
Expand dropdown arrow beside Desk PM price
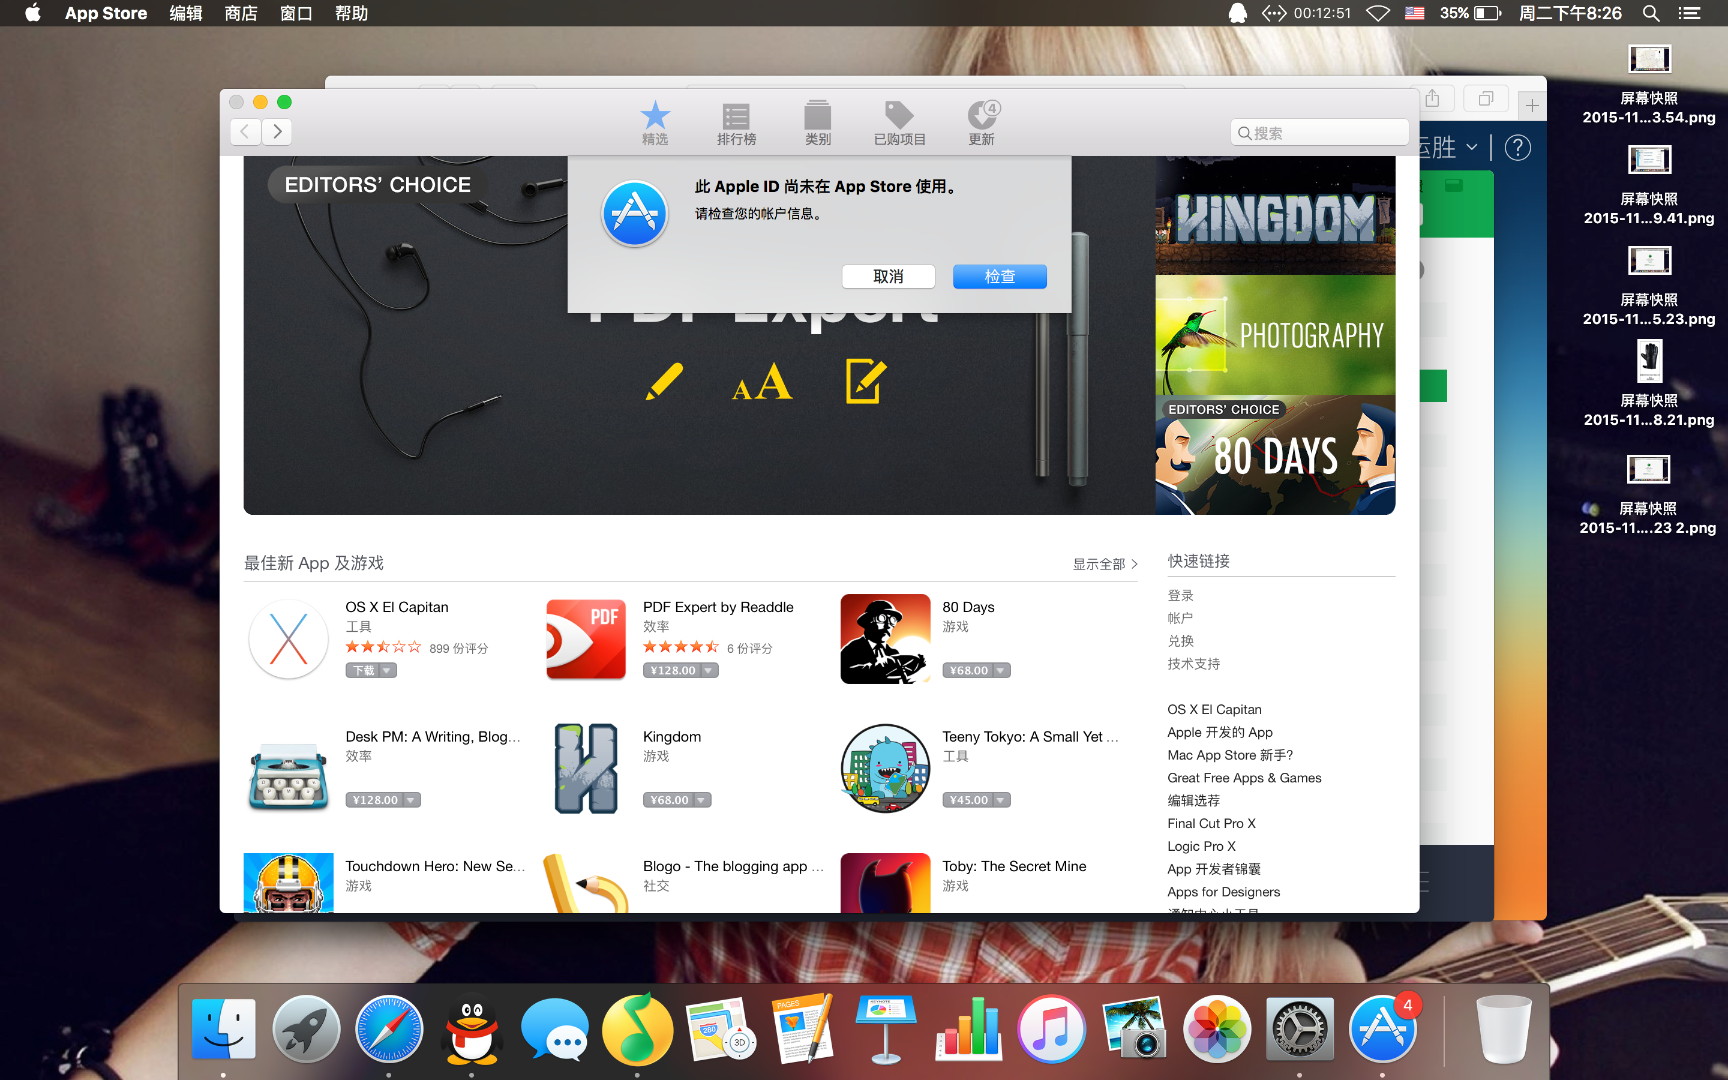[412, 800]
